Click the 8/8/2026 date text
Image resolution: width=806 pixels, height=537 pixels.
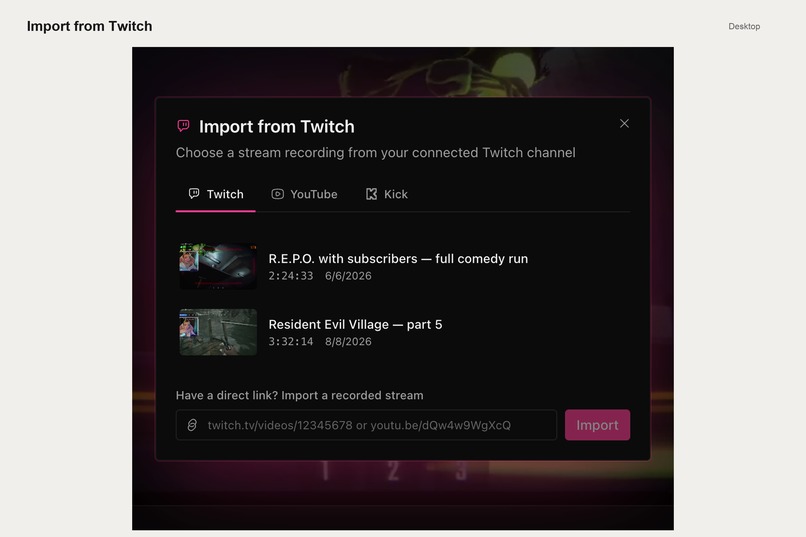[348, 342]
